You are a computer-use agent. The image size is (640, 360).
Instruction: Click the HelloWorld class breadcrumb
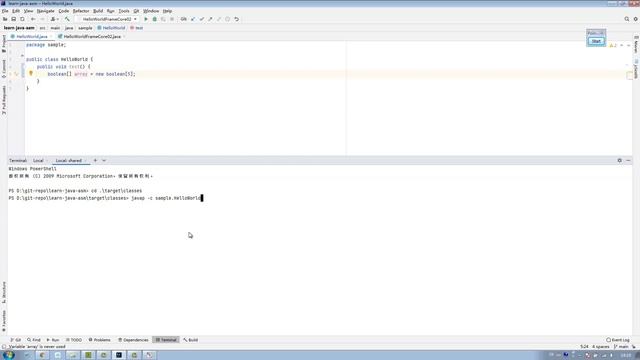pyautogui.click(x=111, y=28)
